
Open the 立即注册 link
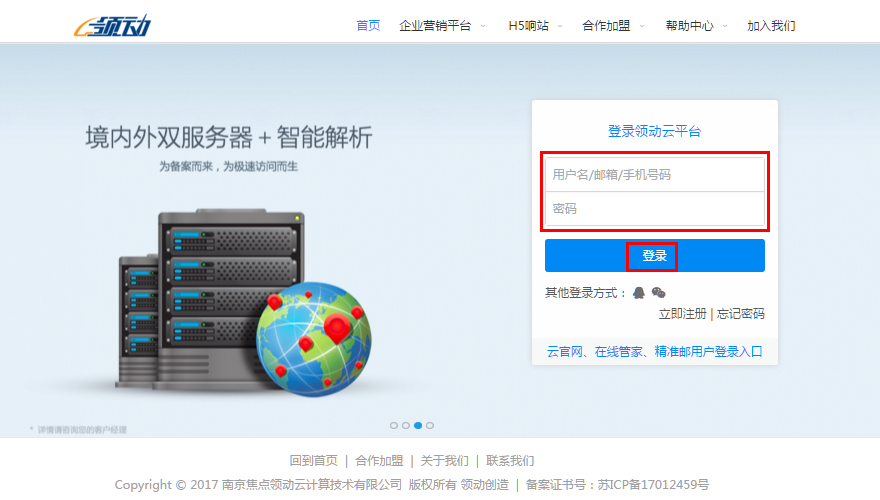(682, 314)
